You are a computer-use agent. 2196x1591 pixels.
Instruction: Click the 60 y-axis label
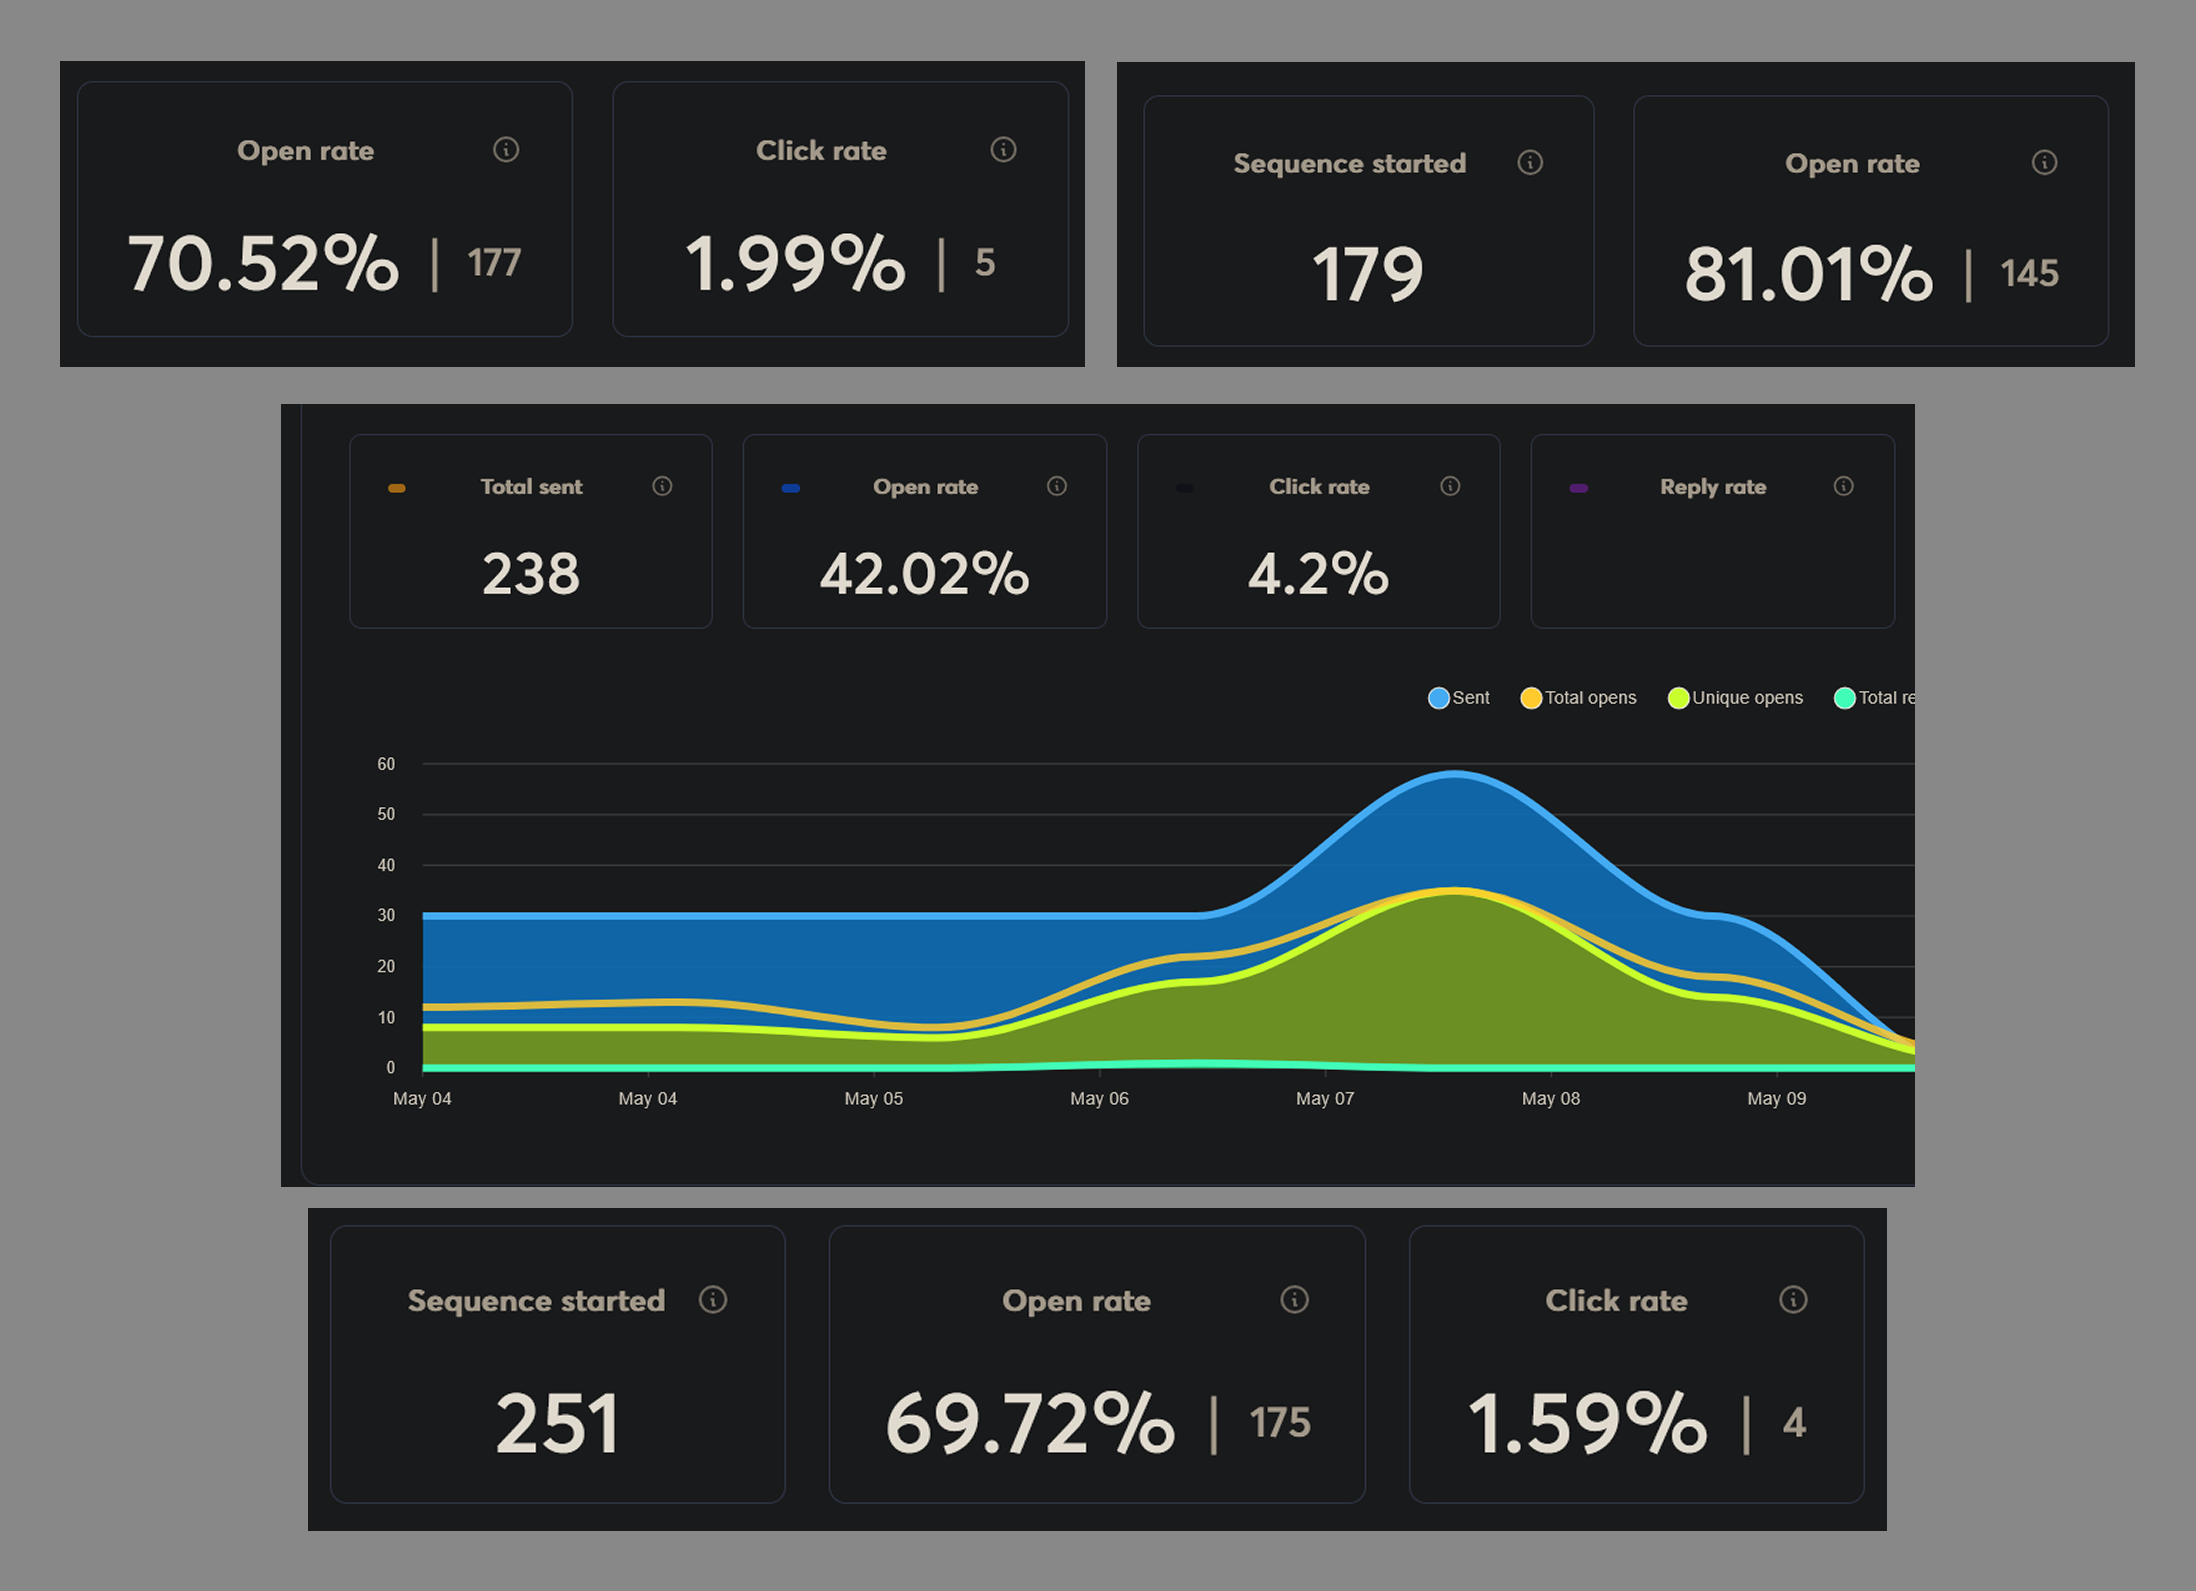point(386,764)
